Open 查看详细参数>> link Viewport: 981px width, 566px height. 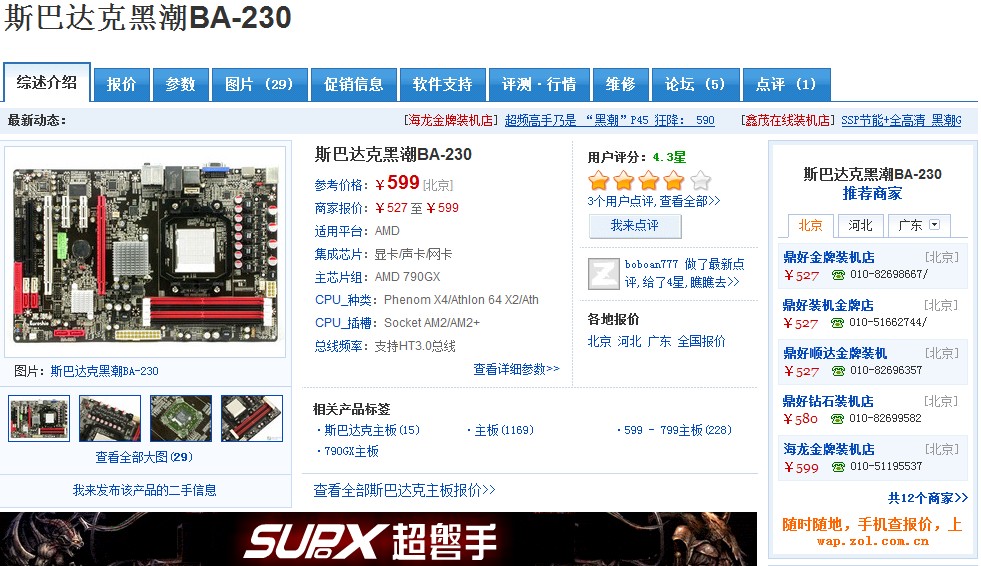click(516, 370)
